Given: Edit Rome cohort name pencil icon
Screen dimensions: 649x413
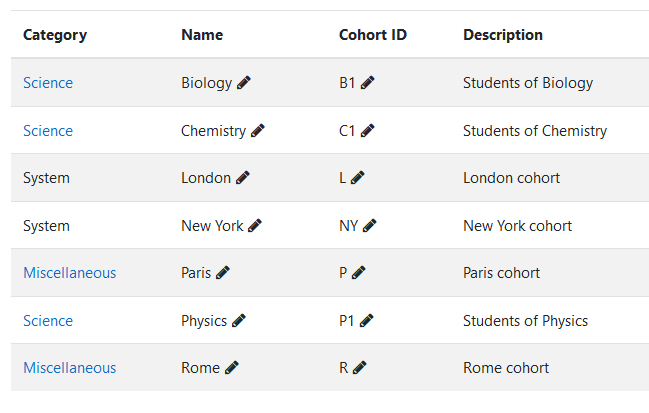Looking at the screenshot, I should 232,367.
